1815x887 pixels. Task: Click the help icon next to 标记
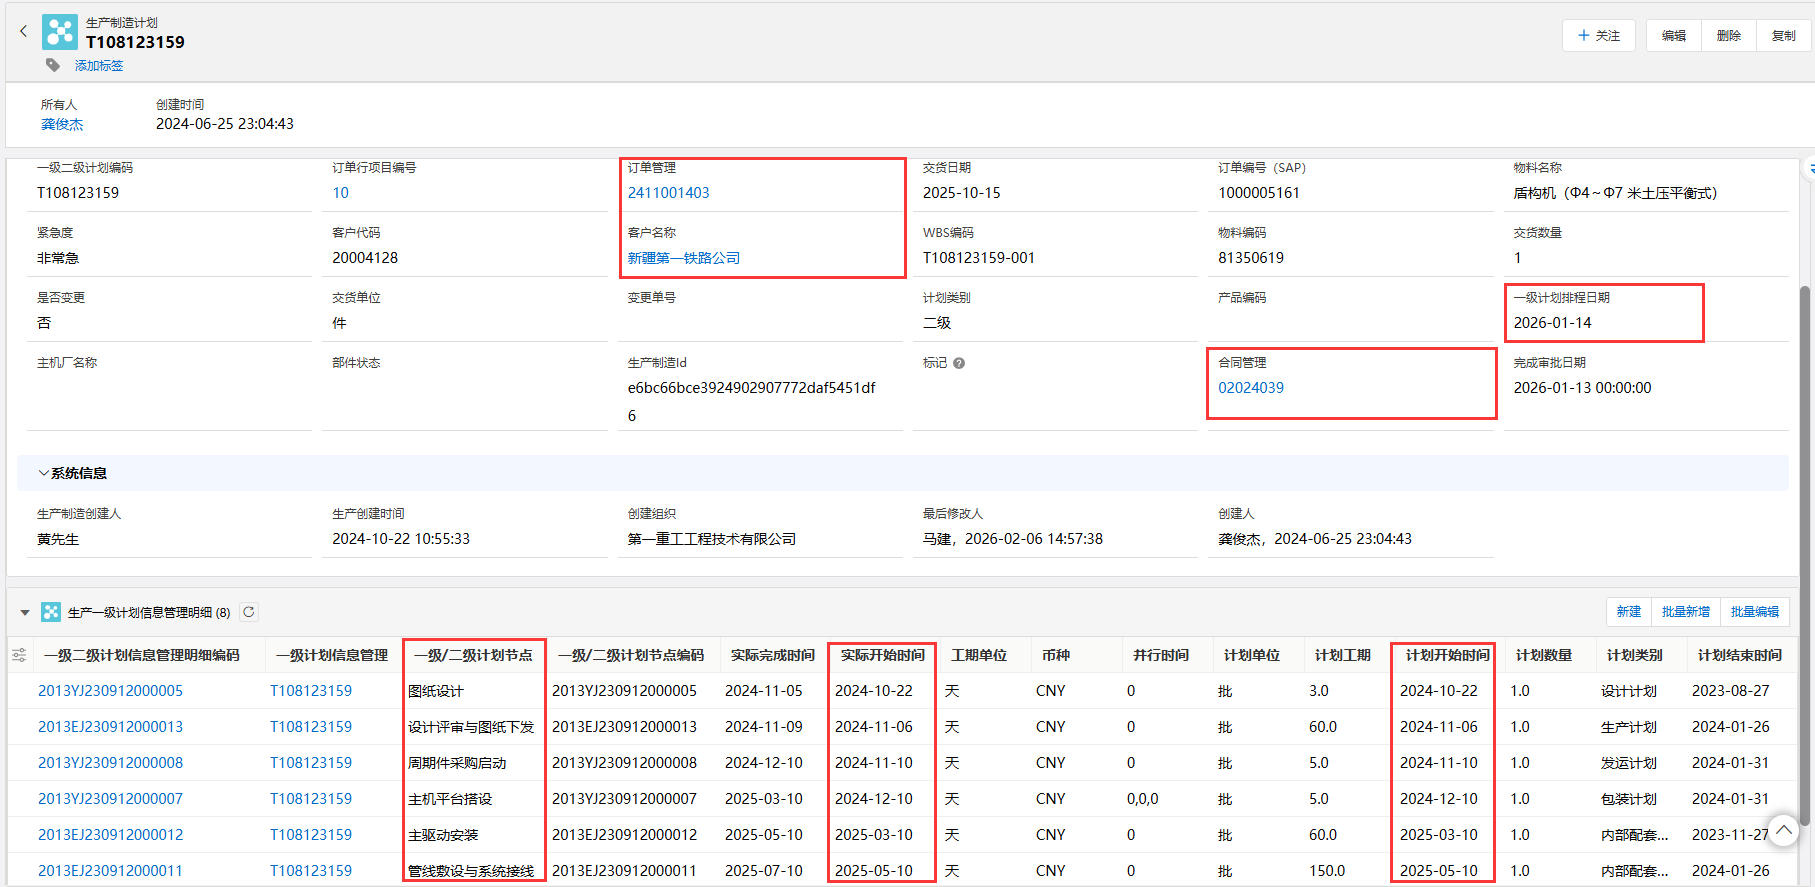tap(959, 363)
